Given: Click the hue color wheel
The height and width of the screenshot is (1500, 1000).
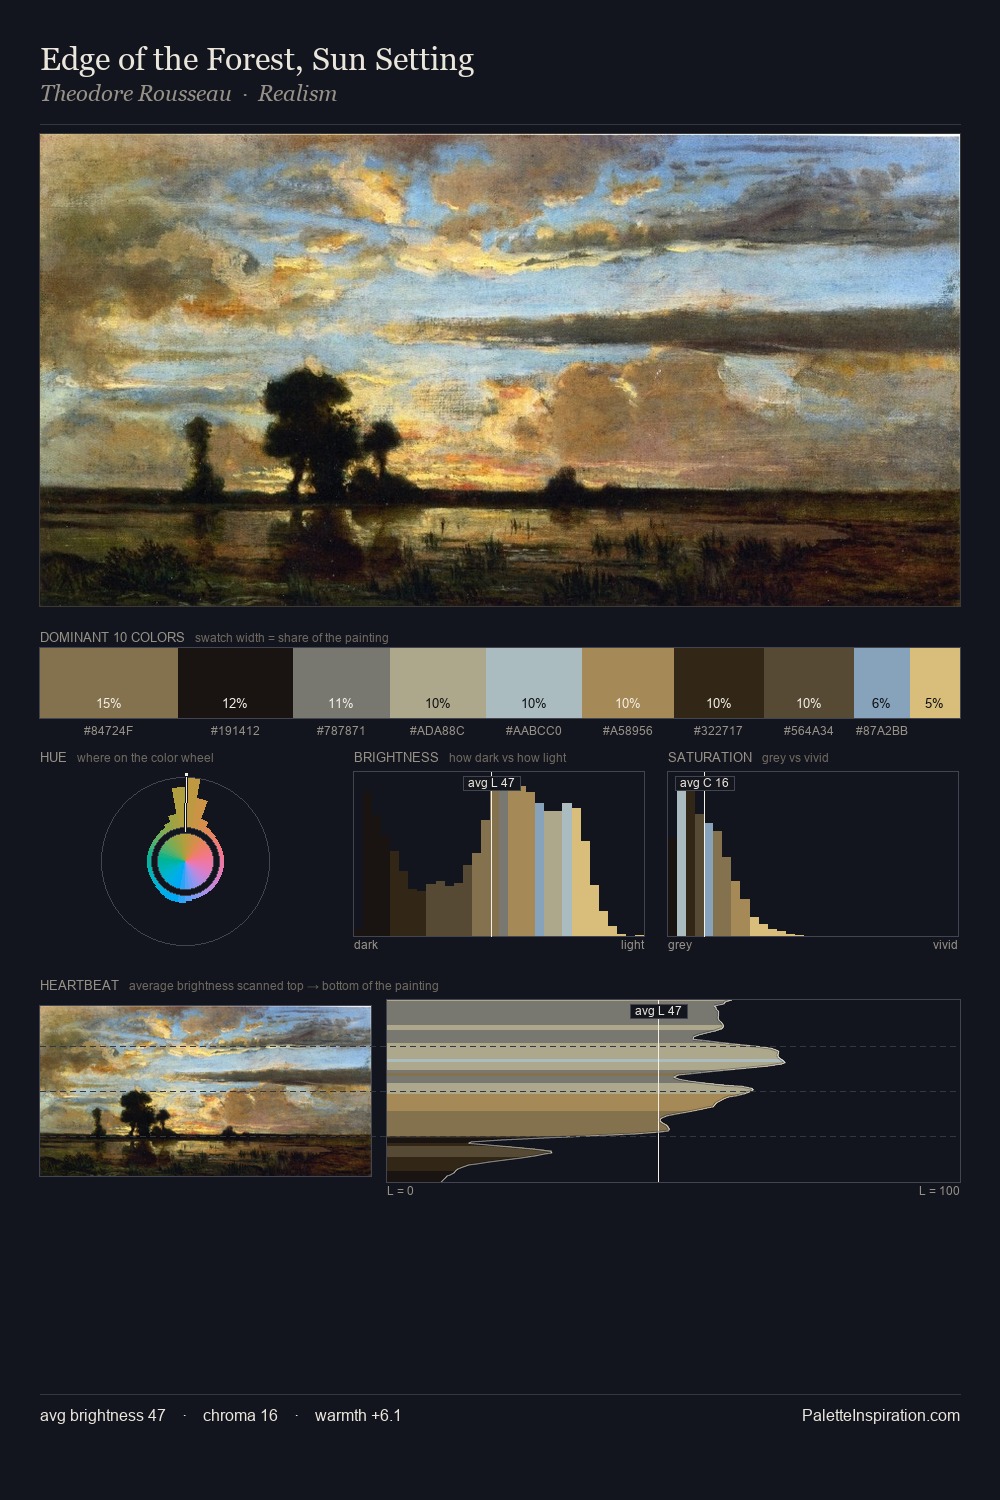Looking at the screenshot, I should [x=185, y=860].
